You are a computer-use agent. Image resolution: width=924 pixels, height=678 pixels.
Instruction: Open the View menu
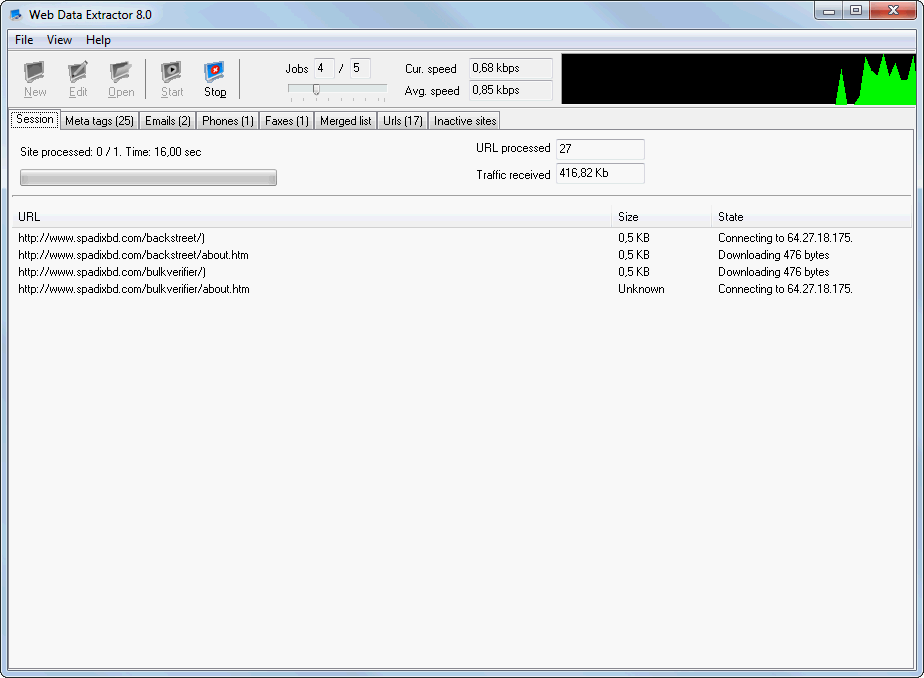pos(59,40)
